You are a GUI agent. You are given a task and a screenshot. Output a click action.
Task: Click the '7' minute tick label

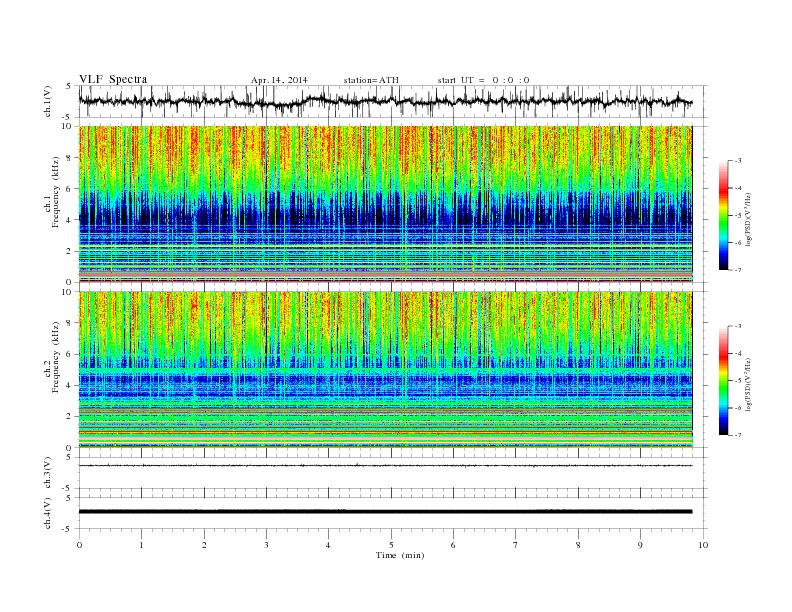(x=515, y=545)
